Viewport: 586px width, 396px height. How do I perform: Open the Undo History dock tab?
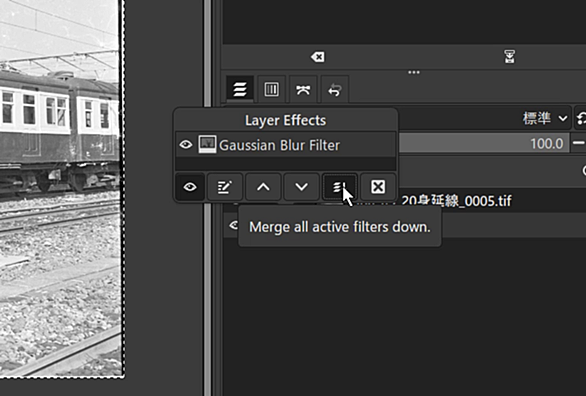pyautogui.click(x=334, y=89)
